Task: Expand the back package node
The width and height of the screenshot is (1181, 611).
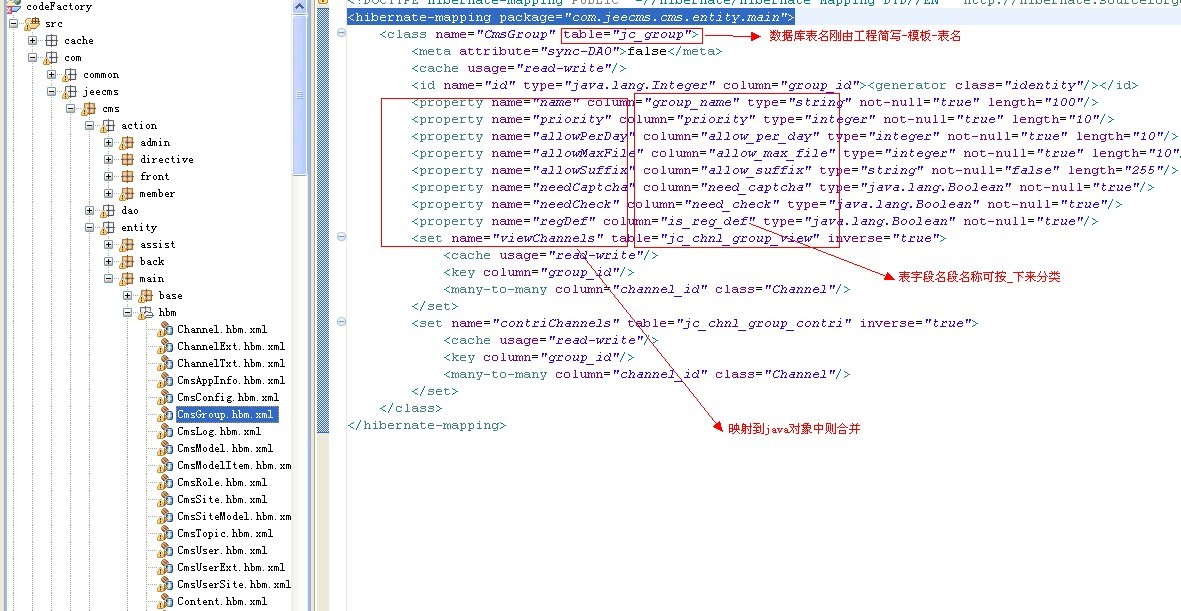Action: pyautogui.click(x=108, y=261)
